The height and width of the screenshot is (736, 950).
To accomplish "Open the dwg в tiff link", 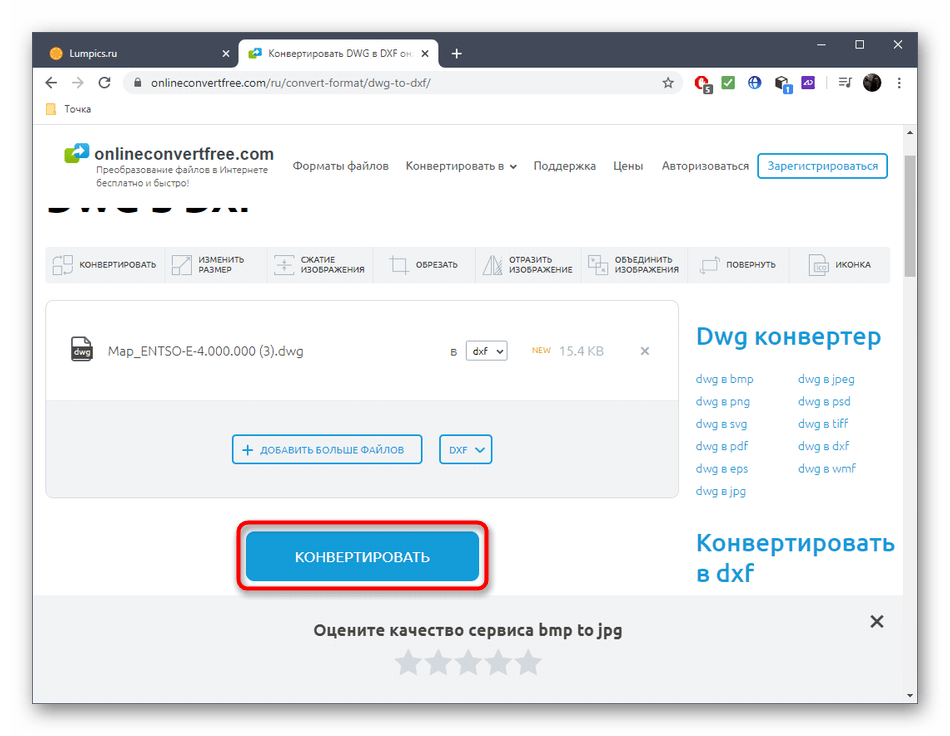I will pos(823,424).
